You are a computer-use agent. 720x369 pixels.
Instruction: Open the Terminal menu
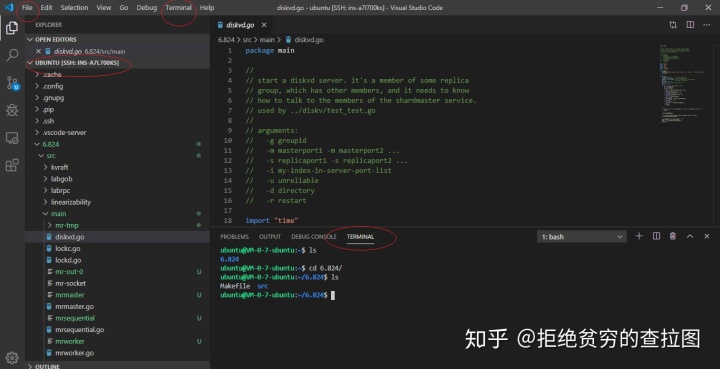point(179,8)
